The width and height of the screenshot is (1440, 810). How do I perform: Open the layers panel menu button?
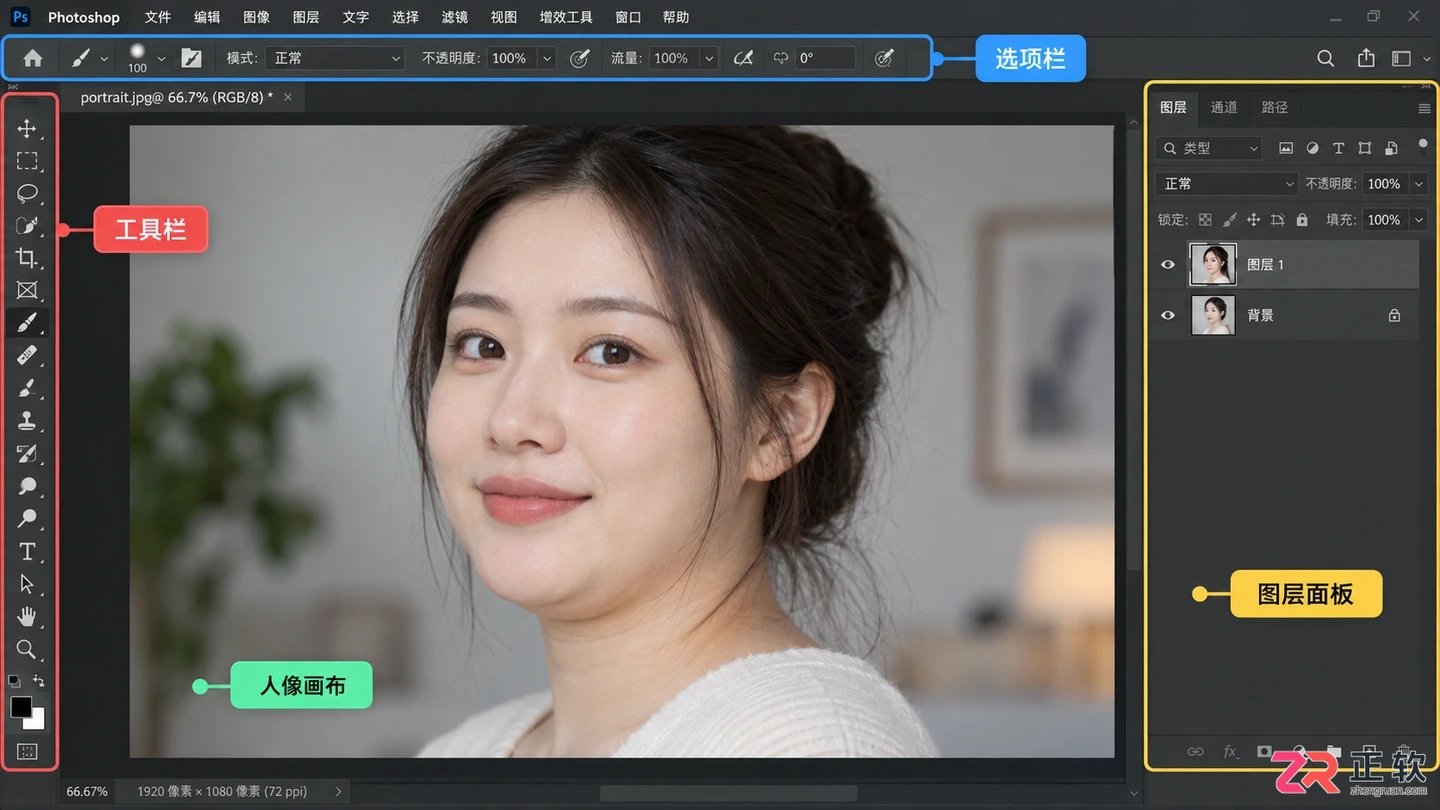pyautogui.click(x=1424, y=108)
